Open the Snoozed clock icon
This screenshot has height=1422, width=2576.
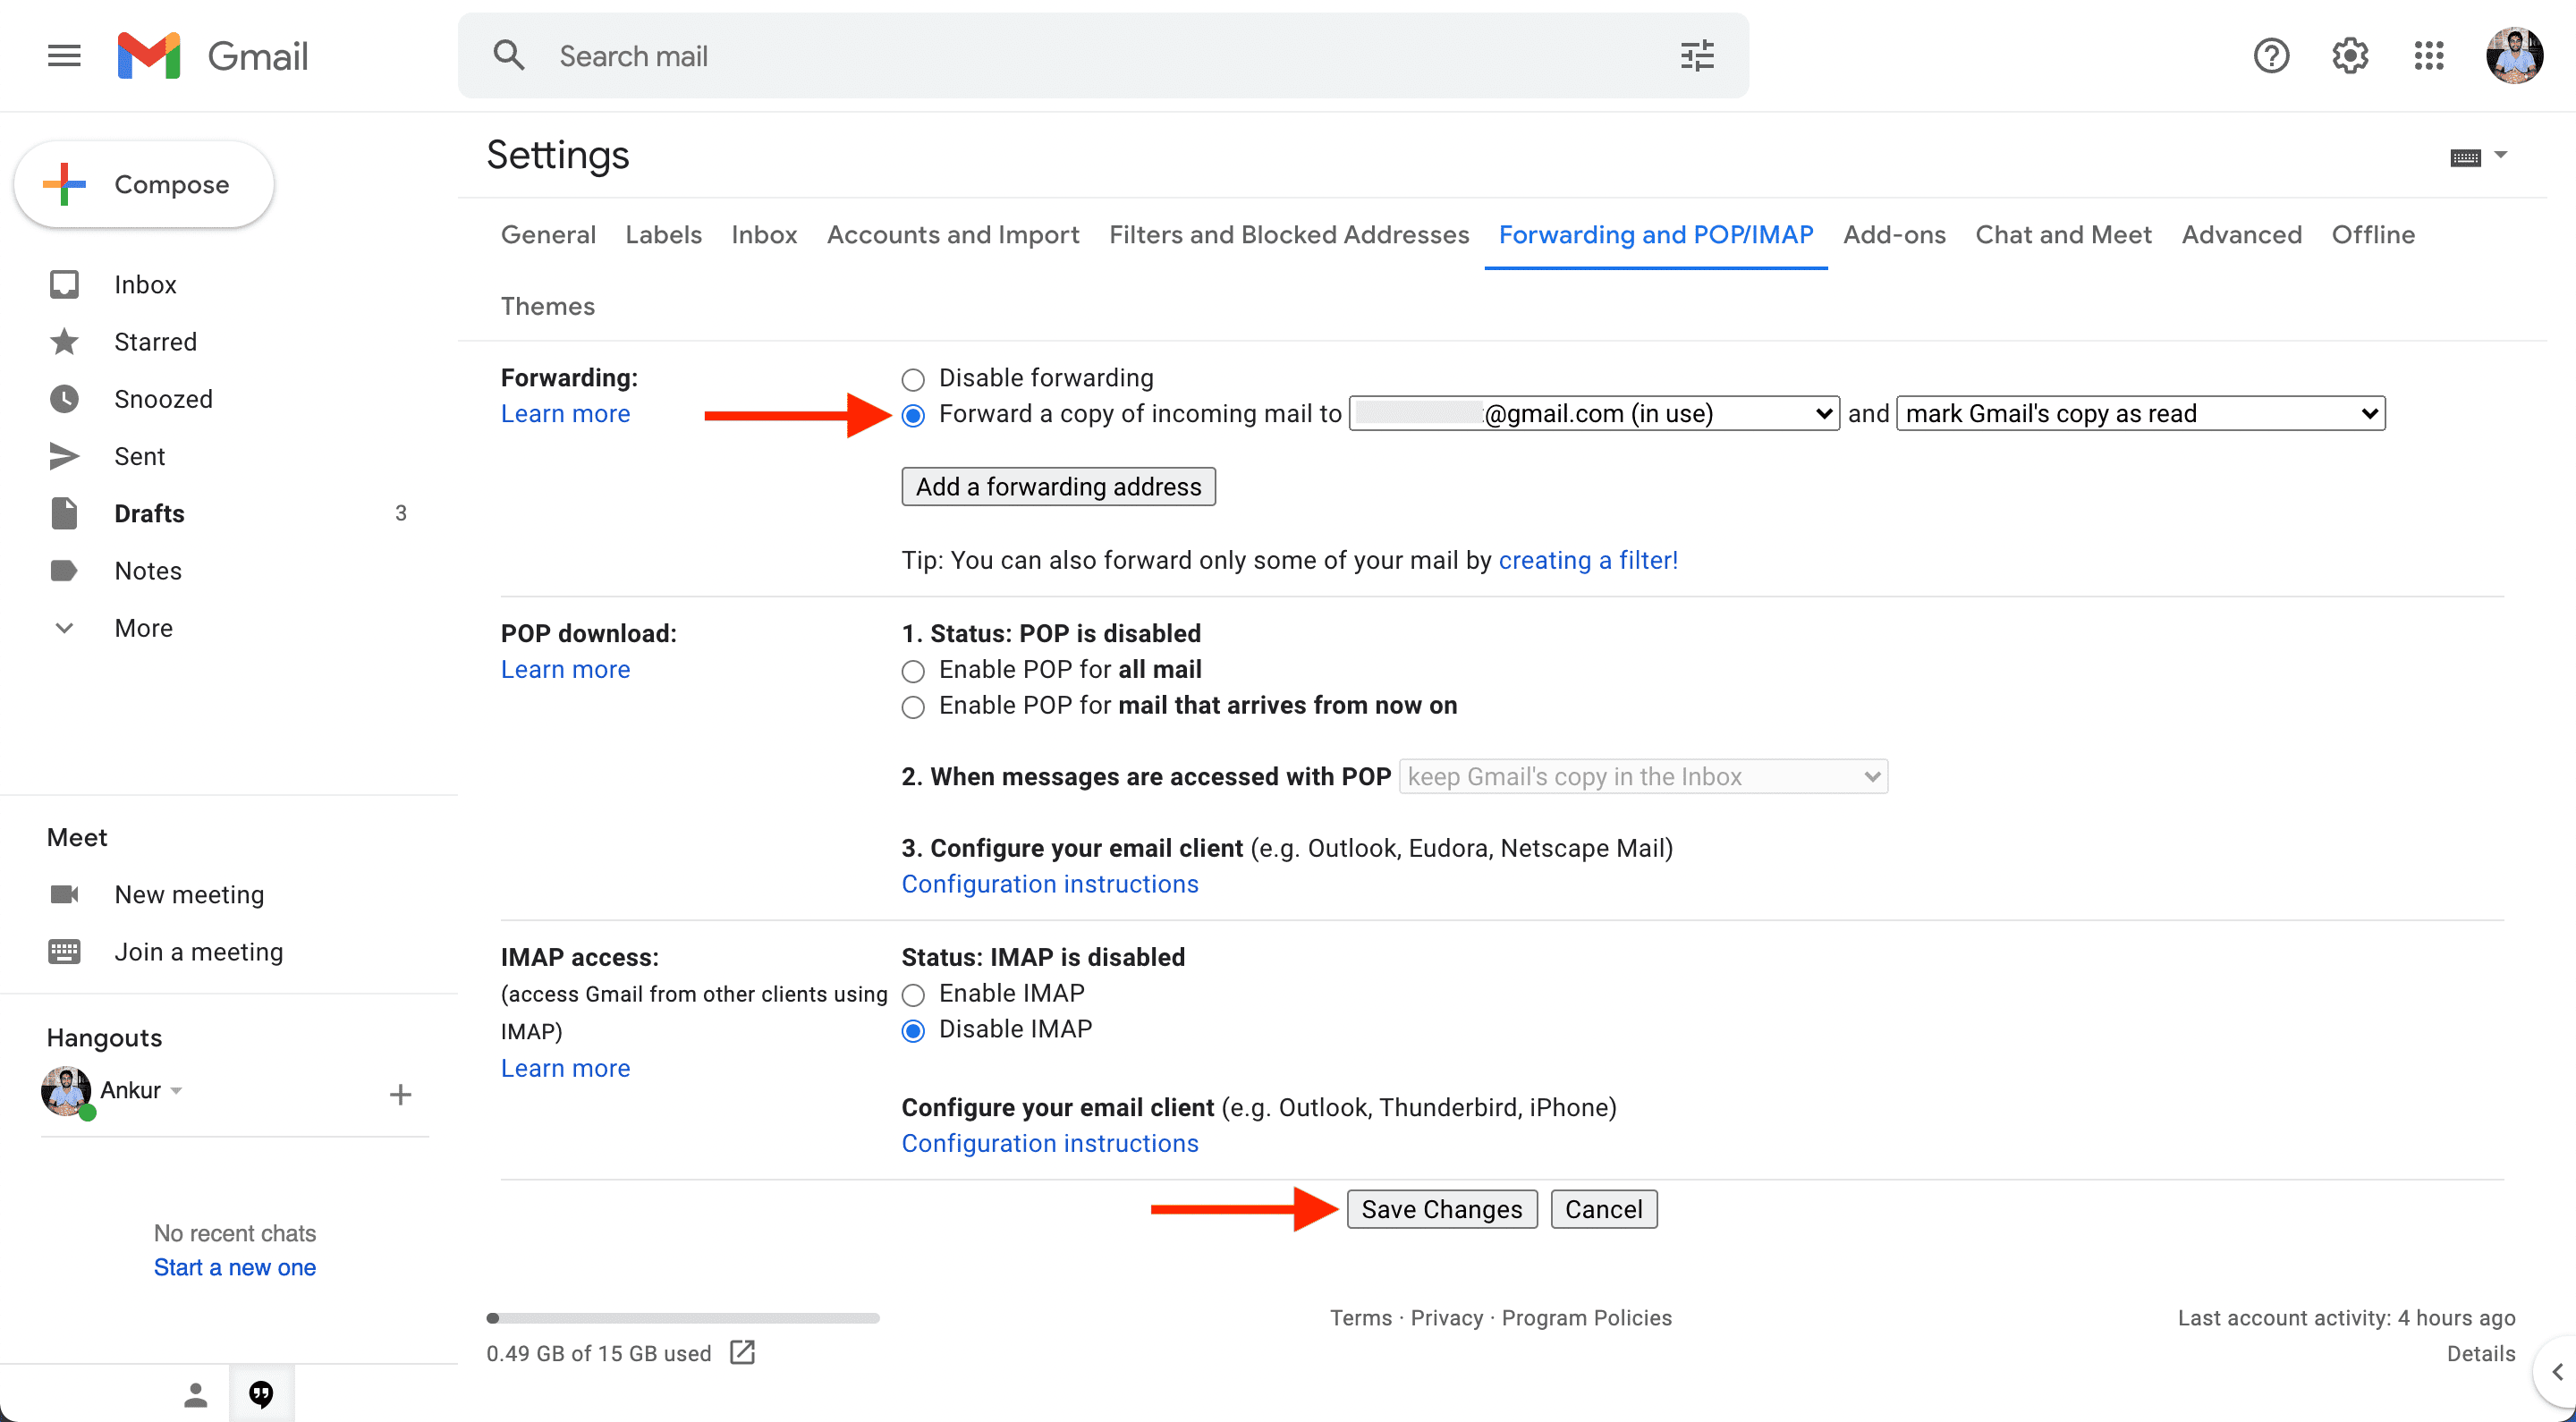point(64,399)
